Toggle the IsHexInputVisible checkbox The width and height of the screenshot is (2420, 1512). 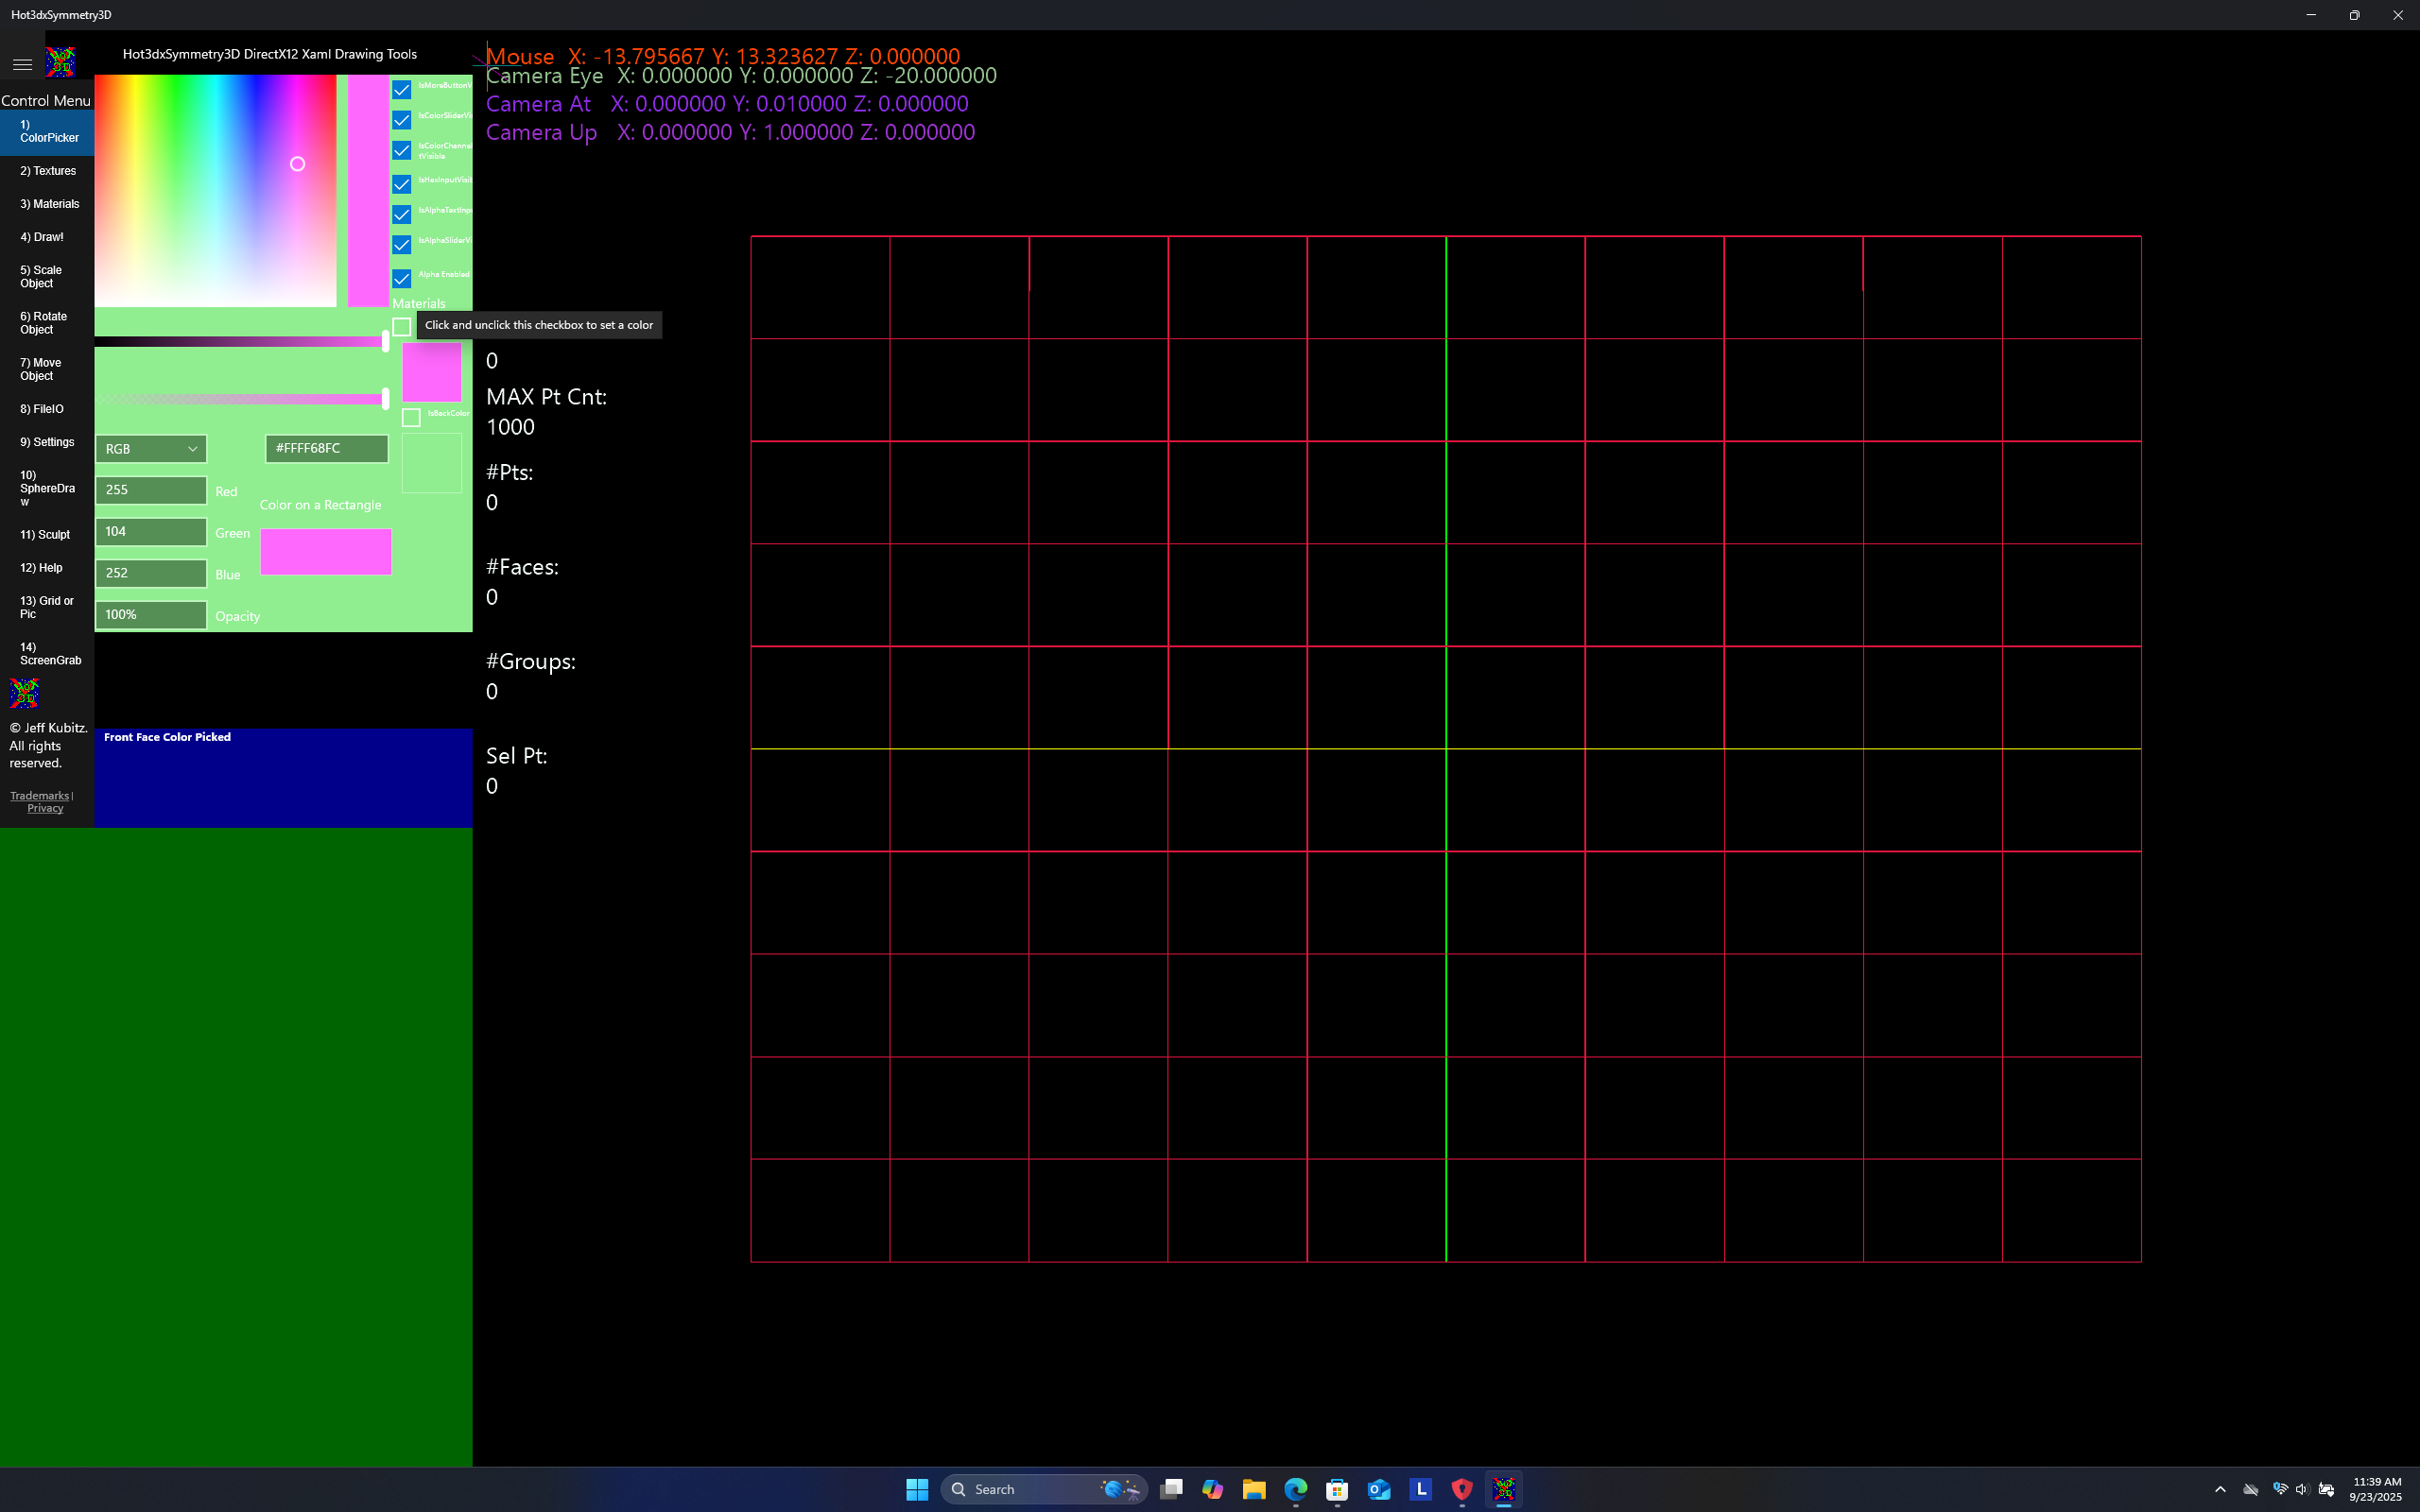401,185
